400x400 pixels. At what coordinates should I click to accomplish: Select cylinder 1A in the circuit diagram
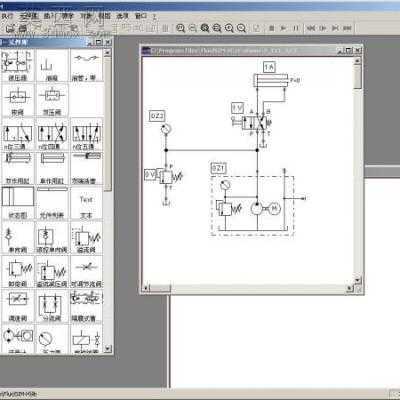point(271,81)
